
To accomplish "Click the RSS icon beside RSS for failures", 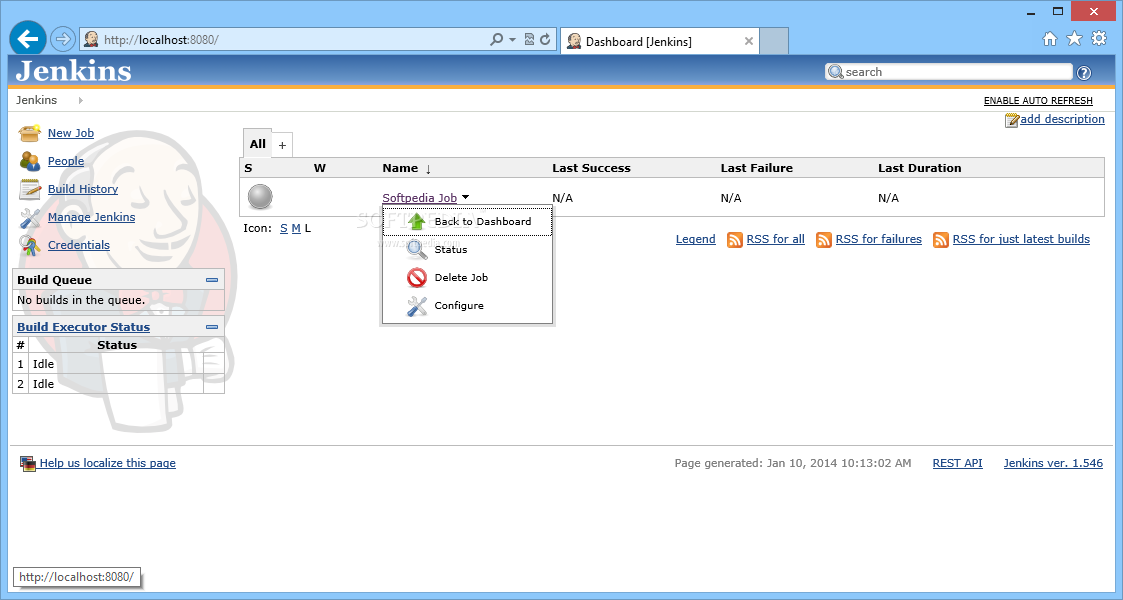I will [824, 240].
